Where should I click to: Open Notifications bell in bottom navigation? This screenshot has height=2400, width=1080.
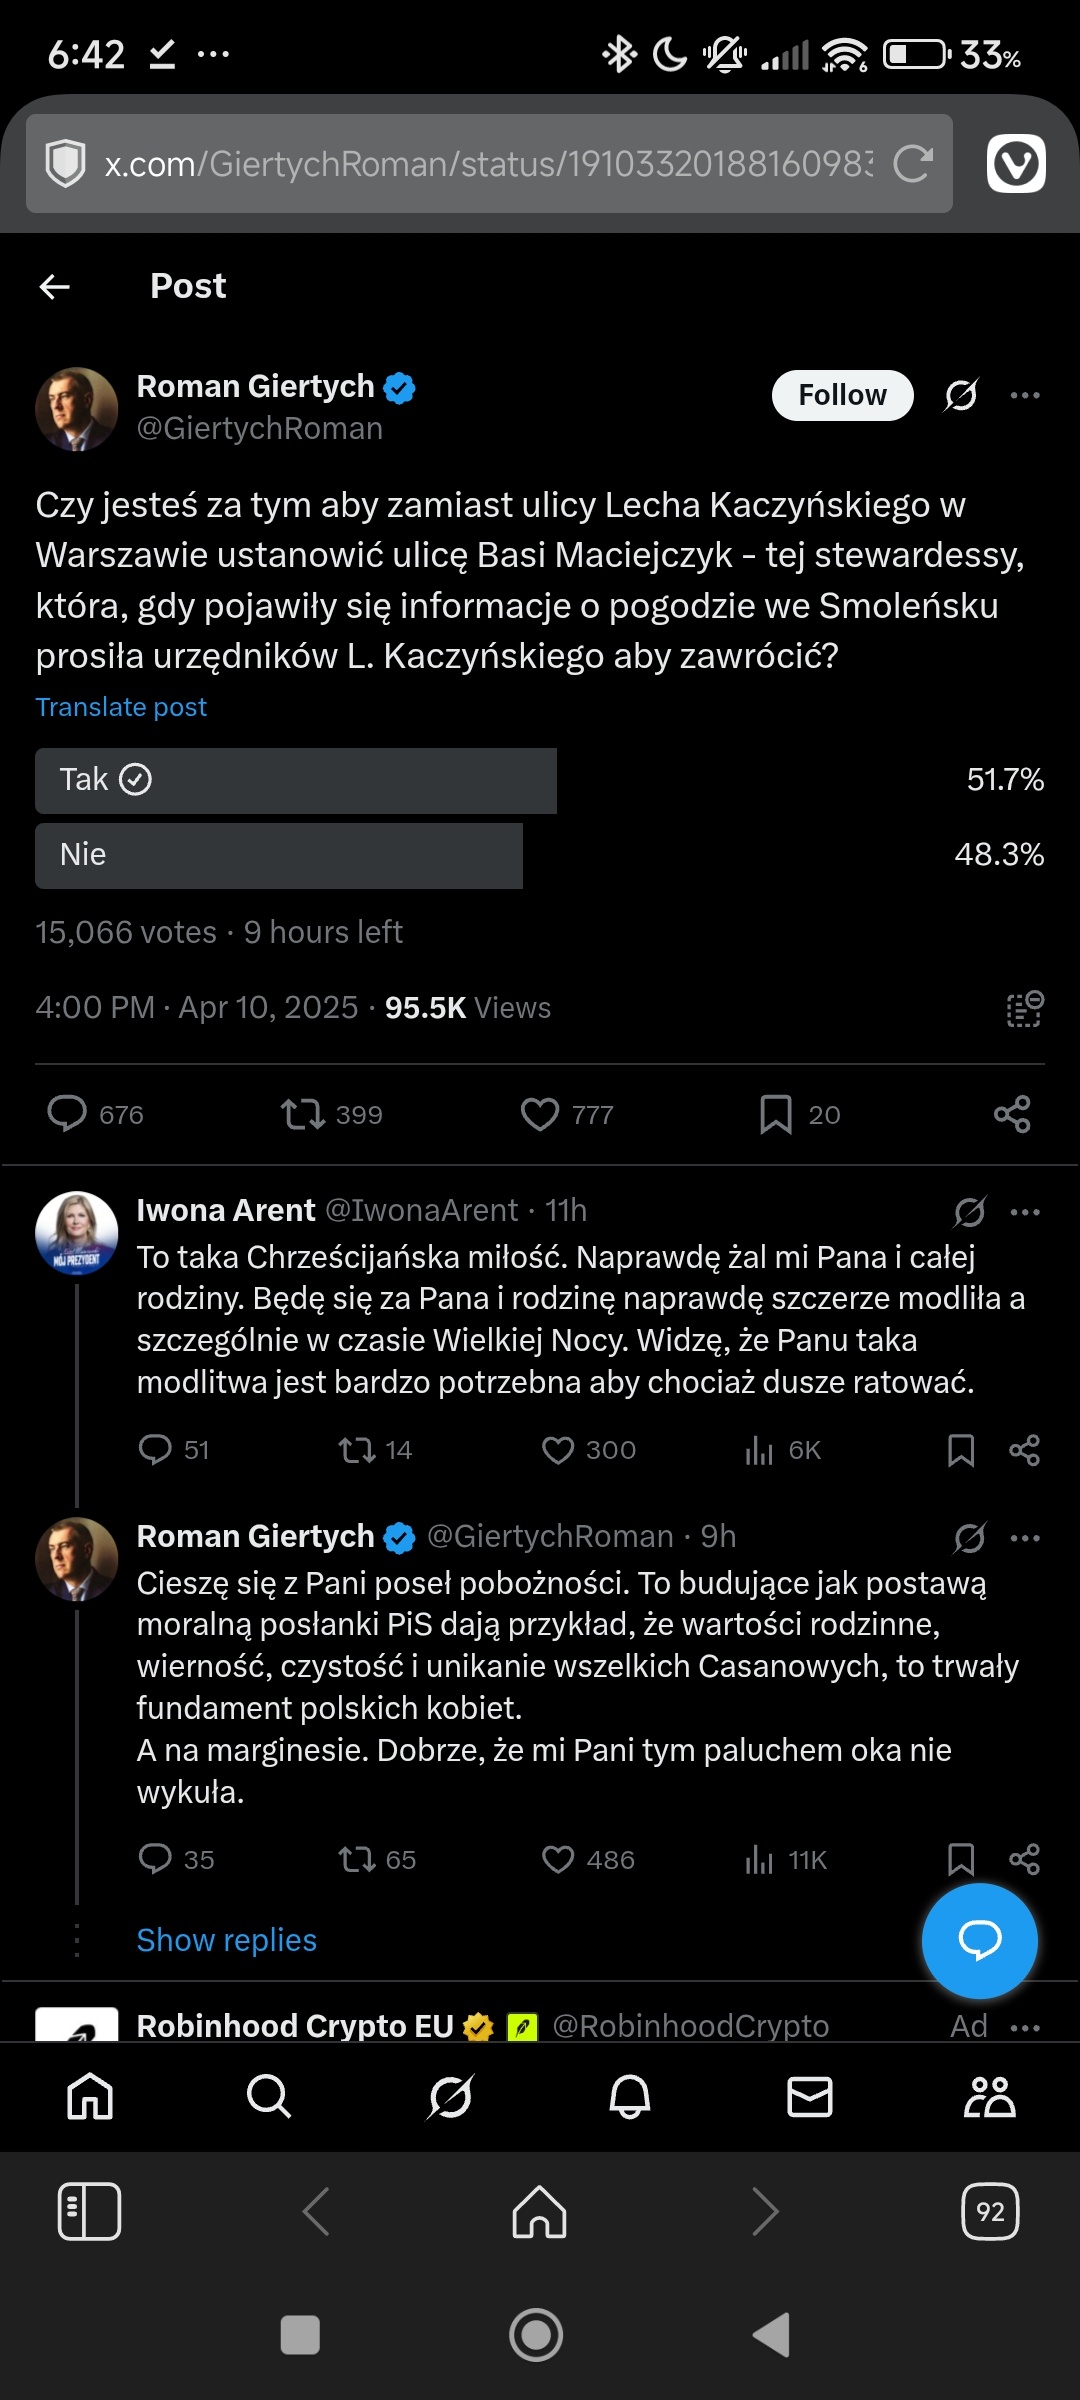(630, 2096)
